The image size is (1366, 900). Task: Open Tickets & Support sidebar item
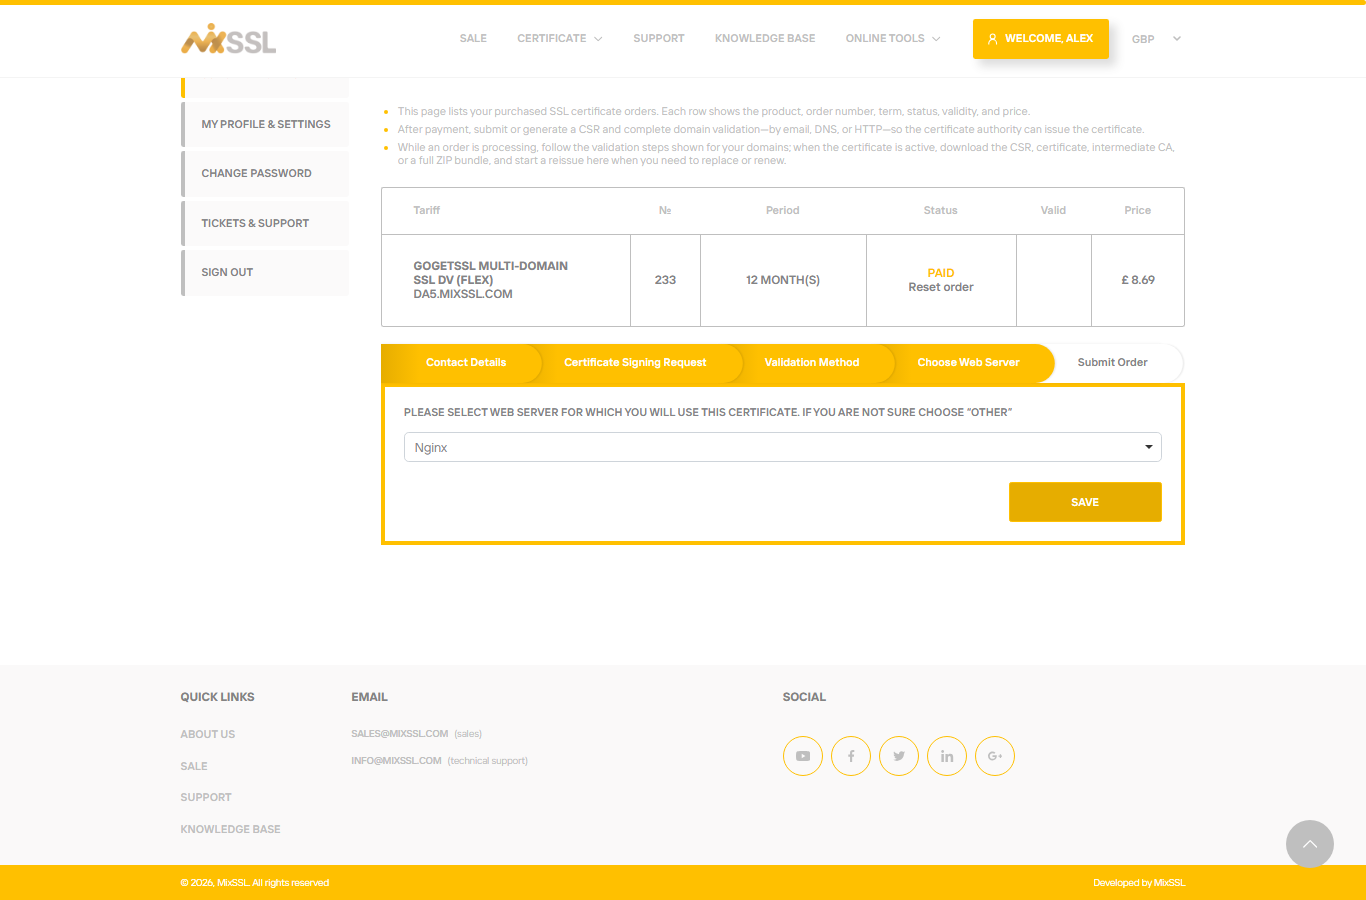tap(265, 223)
